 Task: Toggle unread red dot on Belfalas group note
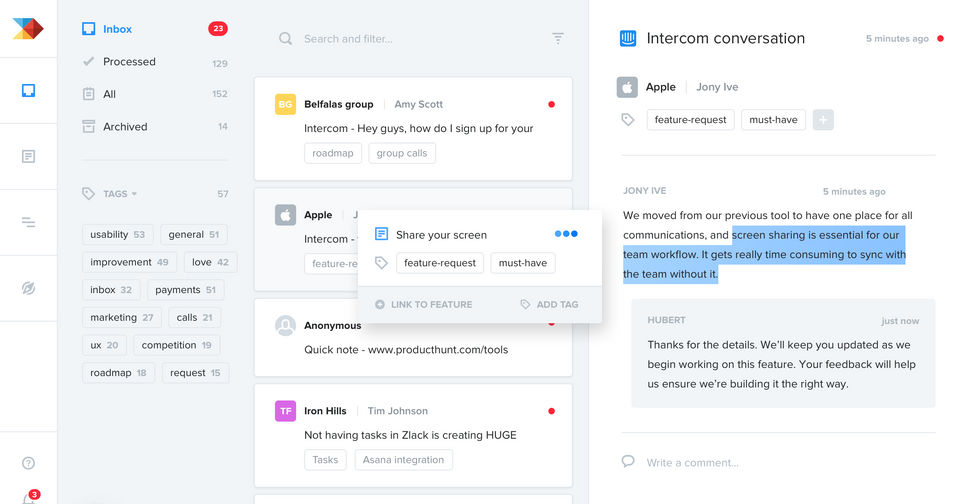(x=551, y=104)
